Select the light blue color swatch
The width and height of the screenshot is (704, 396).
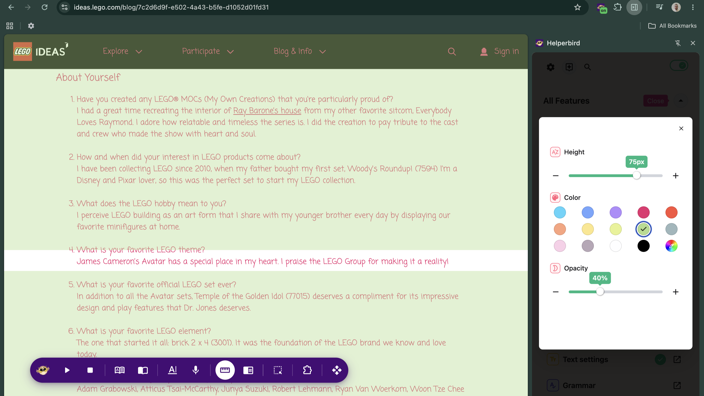pyautogui.click(x=559, y=212)
